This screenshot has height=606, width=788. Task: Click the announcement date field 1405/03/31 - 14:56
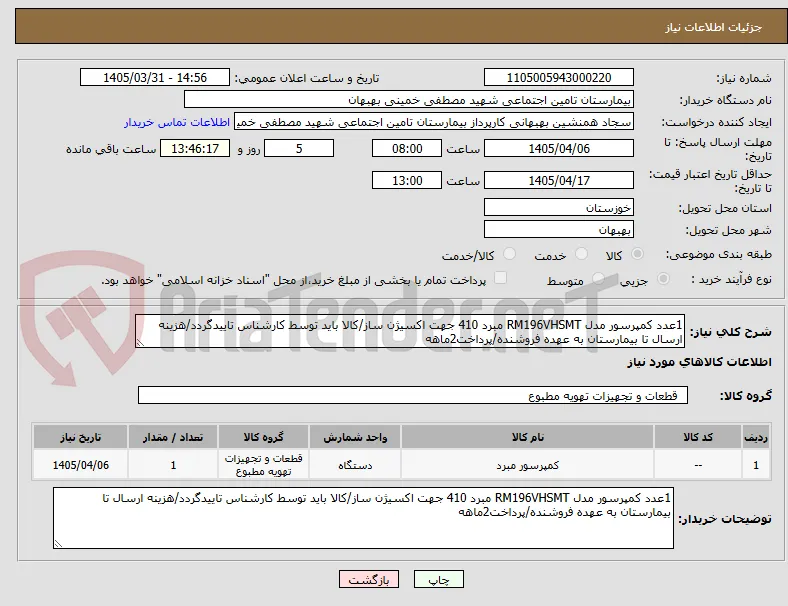click(155, 77)
